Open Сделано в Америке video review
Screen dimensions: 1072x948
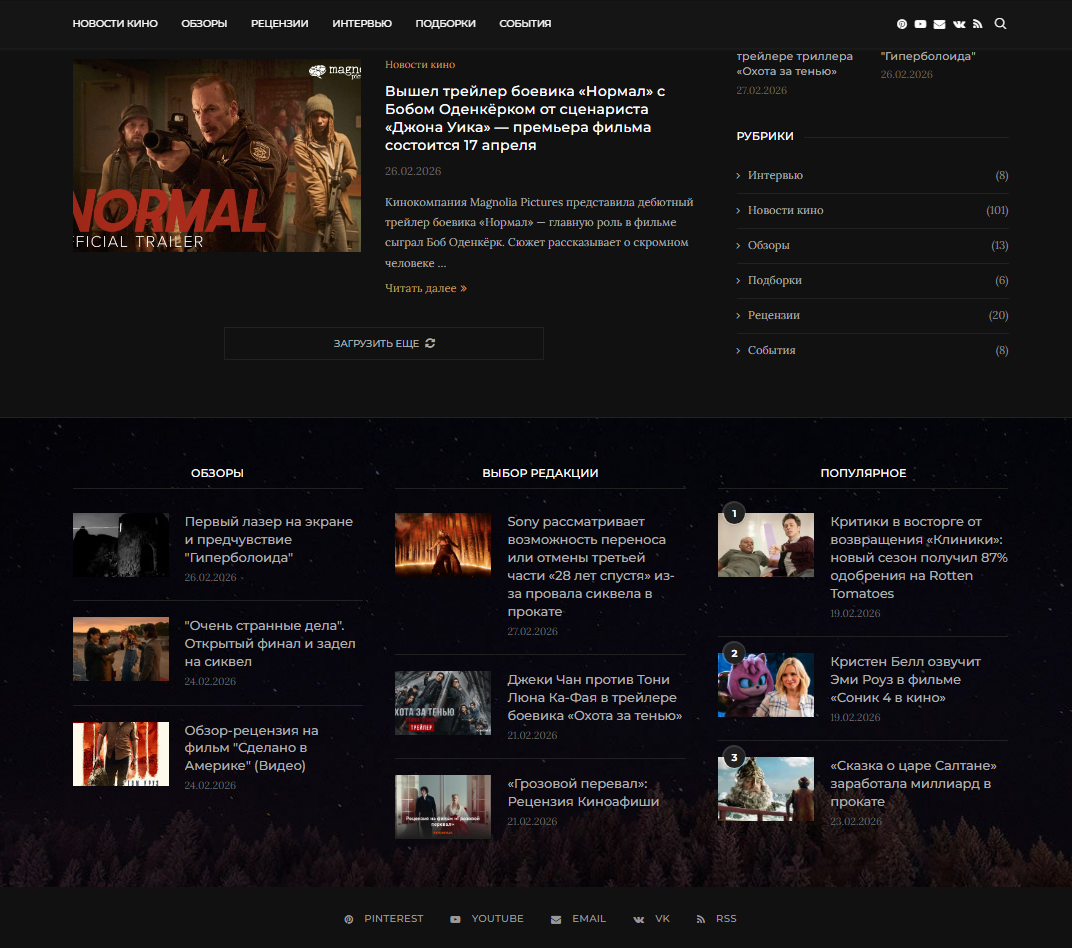coord(252,748)
